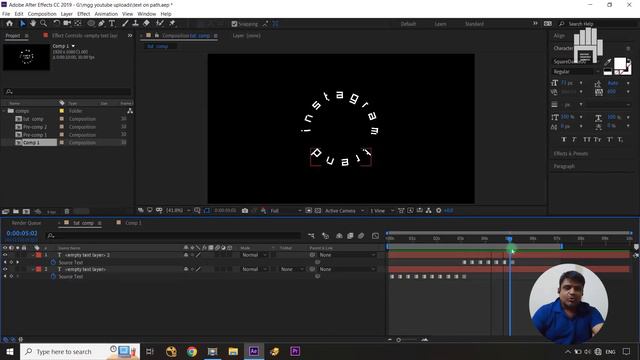Viewport: 640px width, 360px height.
Task: Select the Pan Behind anchor point tool
Action: [78, 24]
